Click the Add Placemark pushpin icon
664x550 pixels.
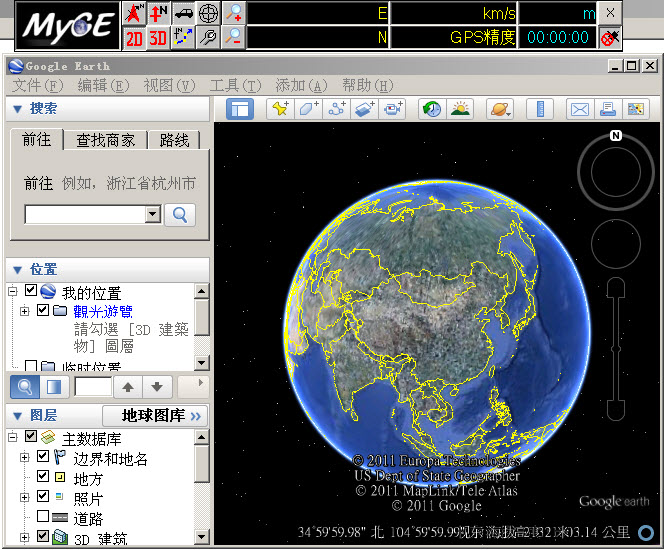point(280,109)
